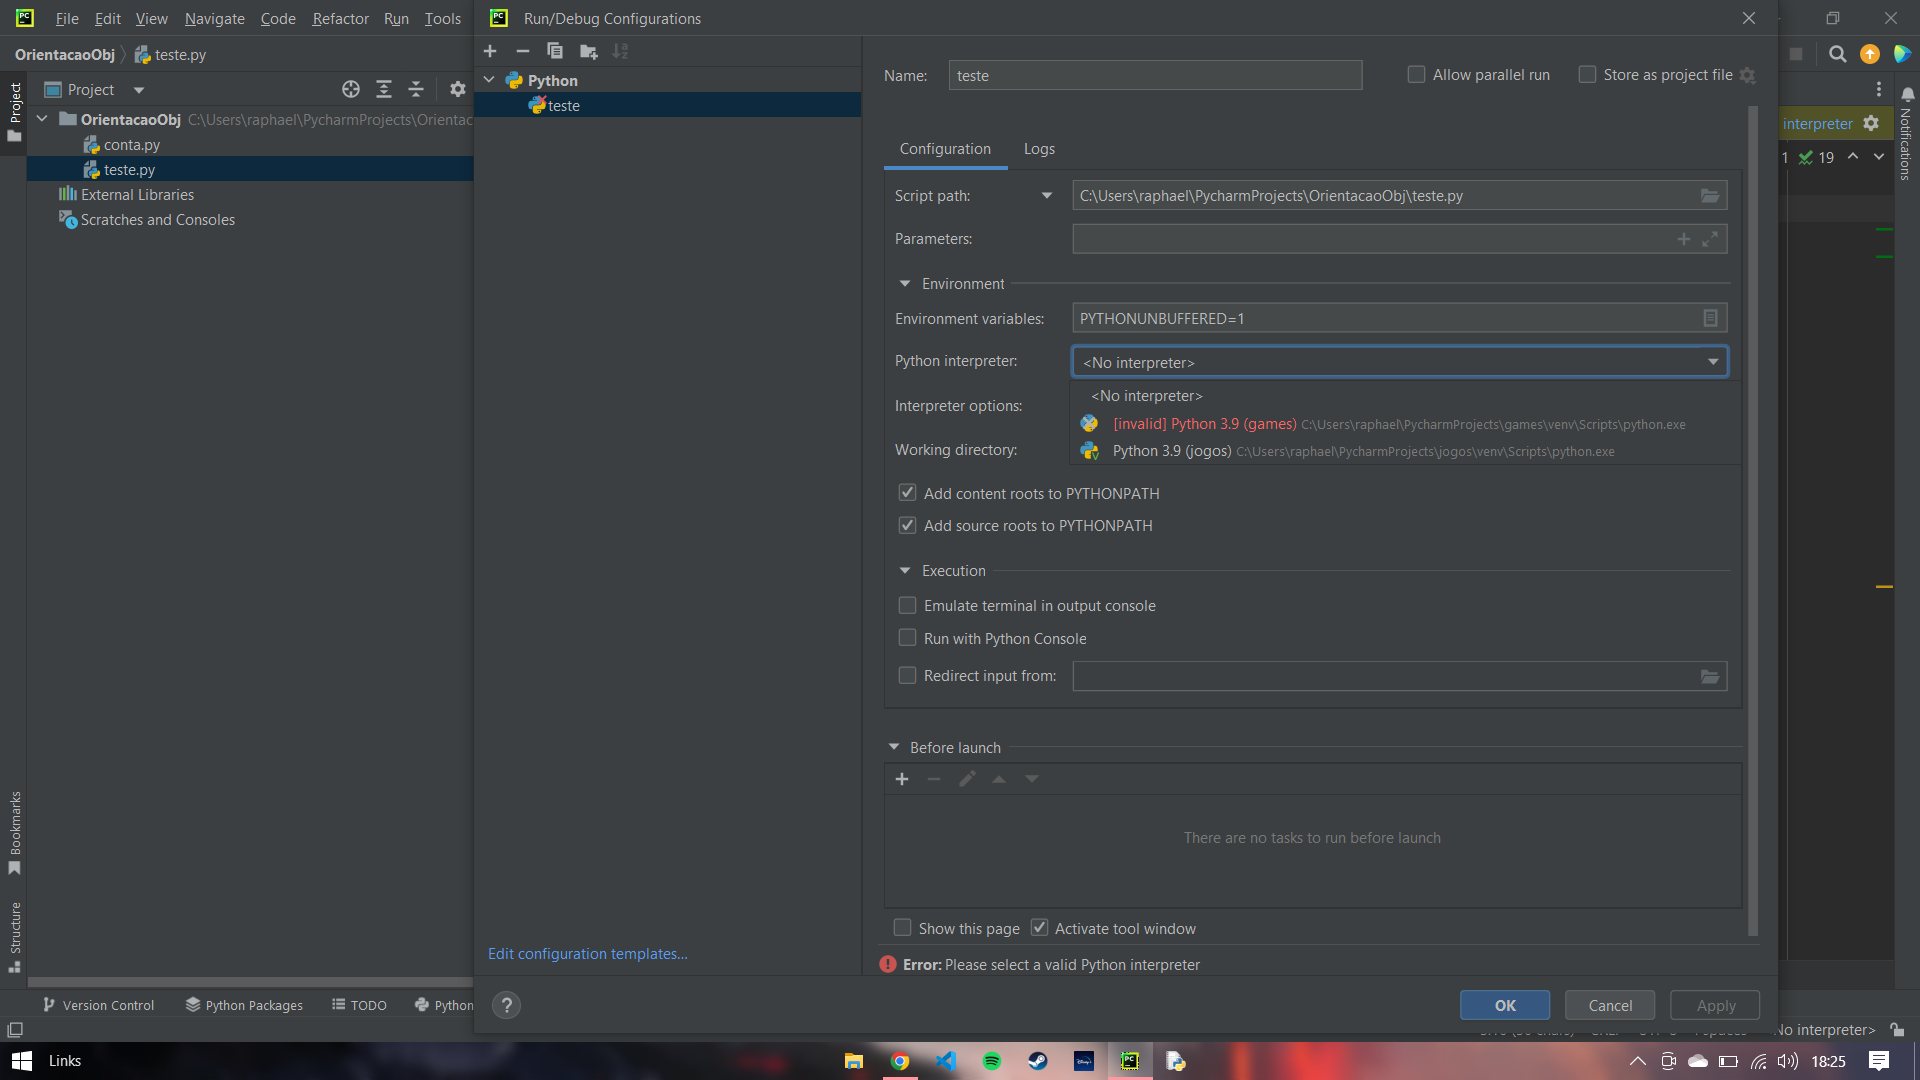
Task: Enable Allow parallel run checkbox
Action: [1416, 75]
